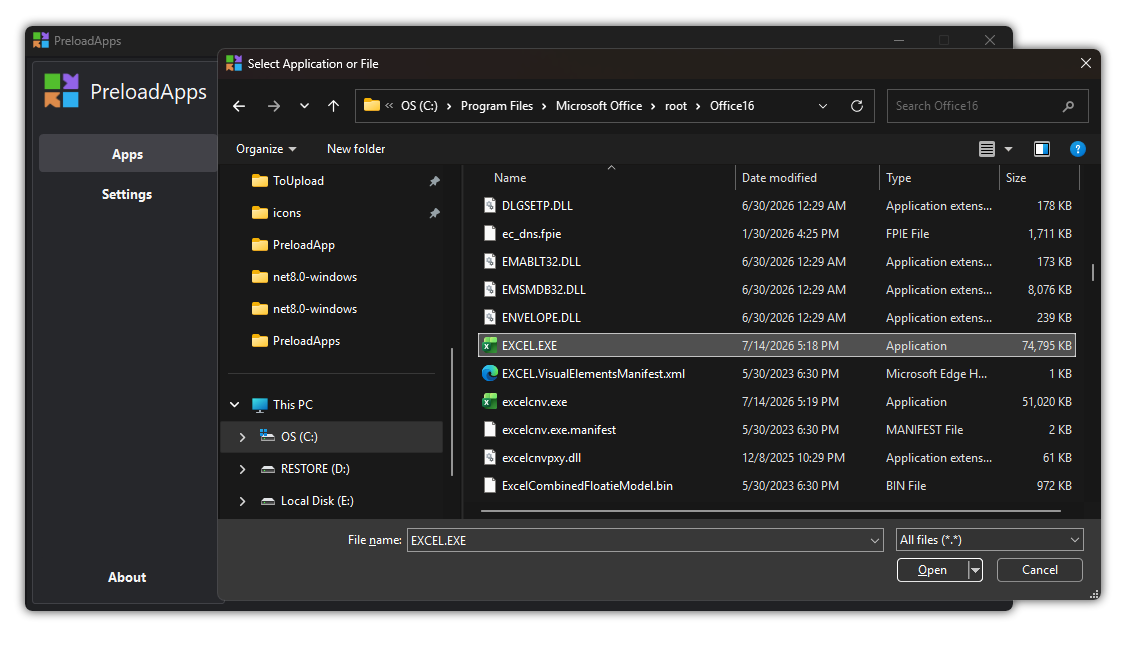
Task: Toggle the preview pane
Action: click(1042, 149)
